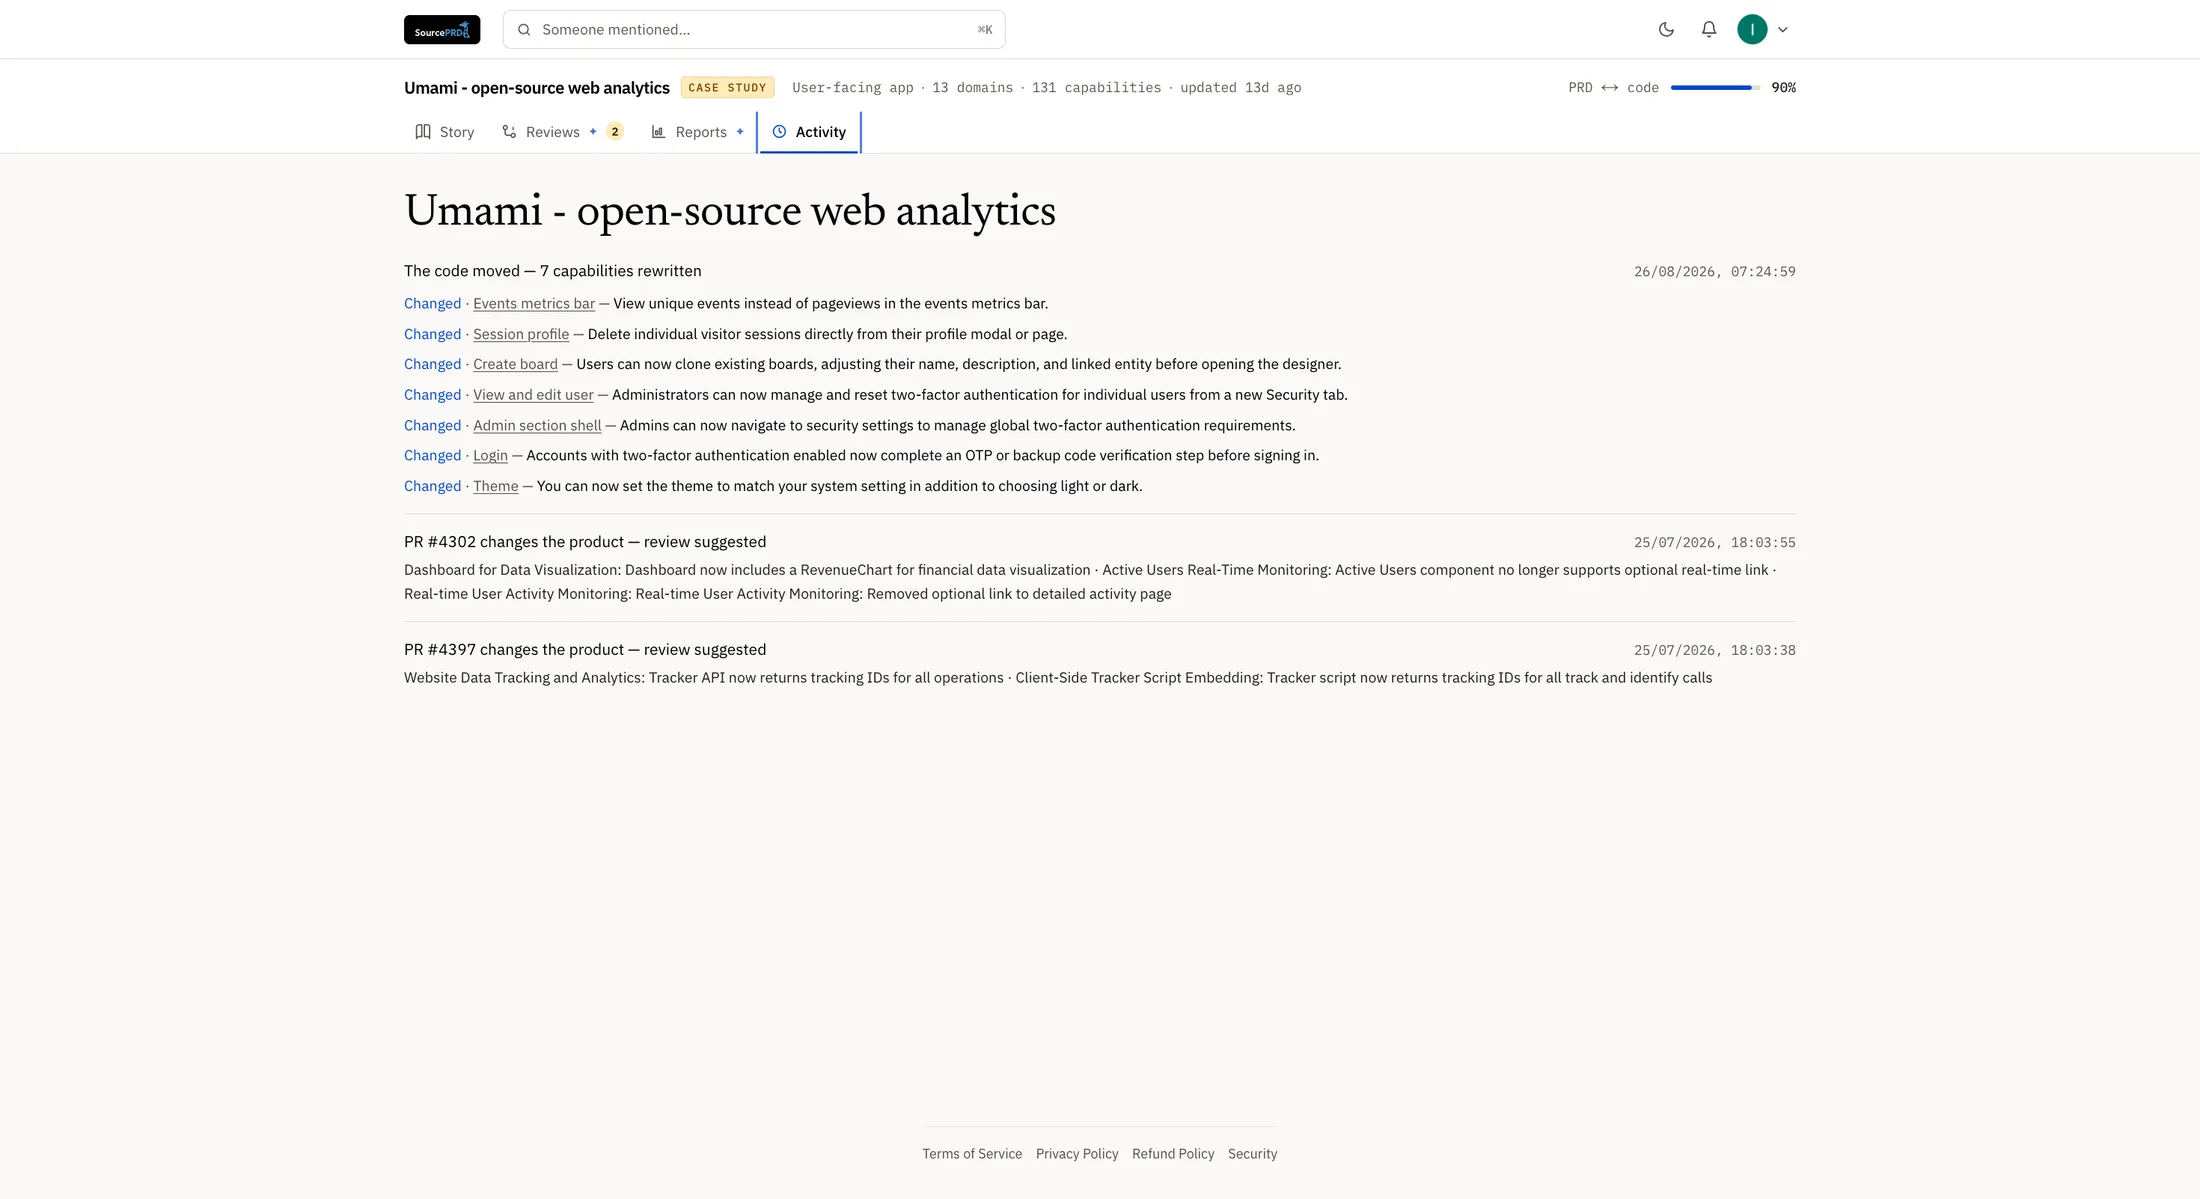The width and height of the screenshot is (2200, 1199).
Task: Click 'PR #4397 changes the product' entry
Action: pos(585,650)
